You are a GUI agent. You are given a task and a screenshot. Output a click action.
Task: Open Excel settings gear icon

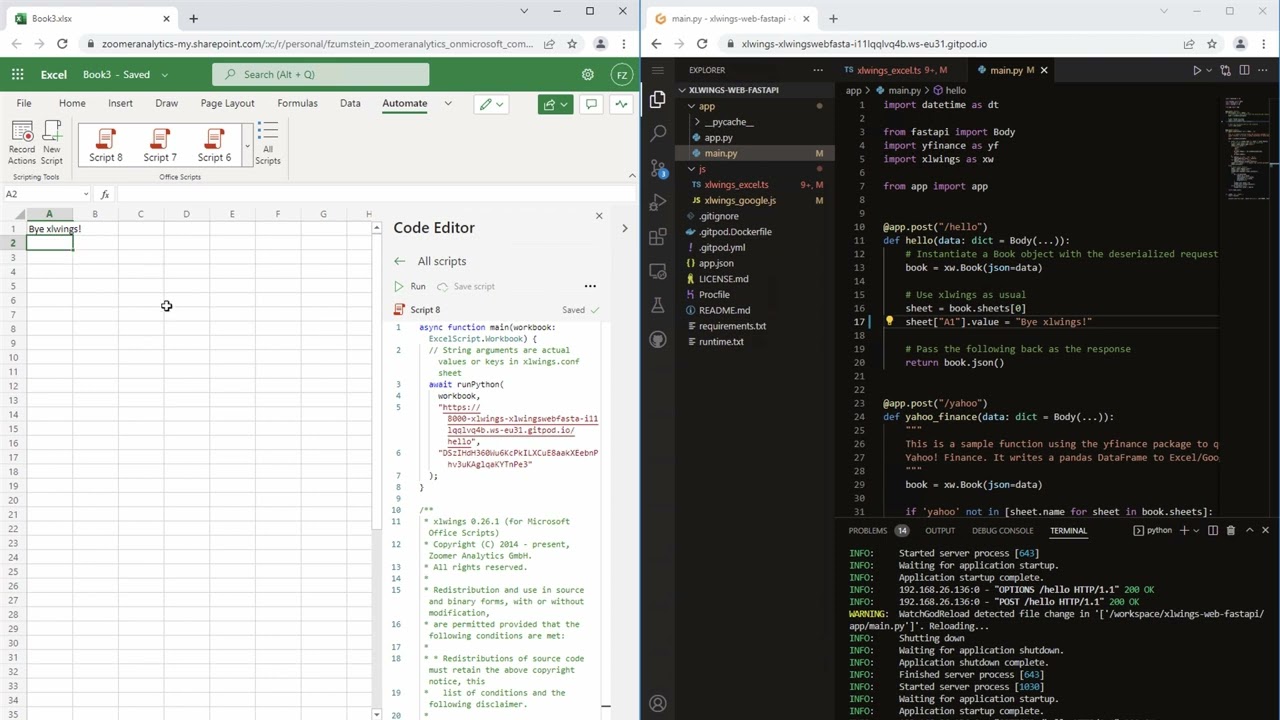588,74
